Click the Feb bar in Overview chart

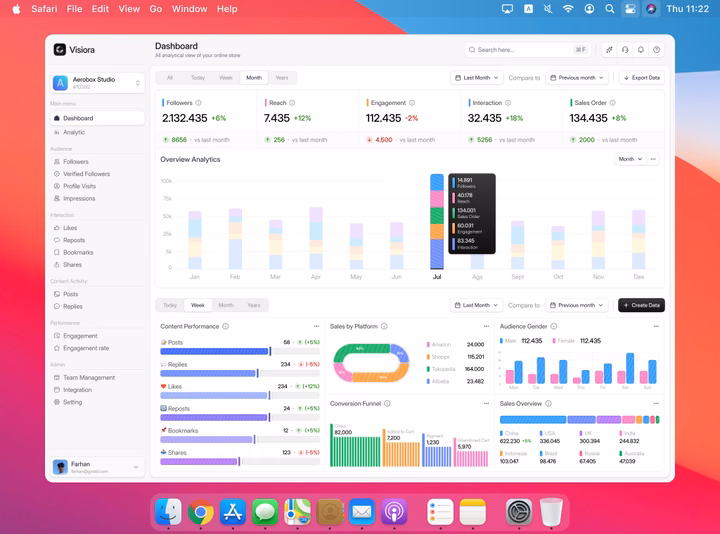click(x=235, y=239)
